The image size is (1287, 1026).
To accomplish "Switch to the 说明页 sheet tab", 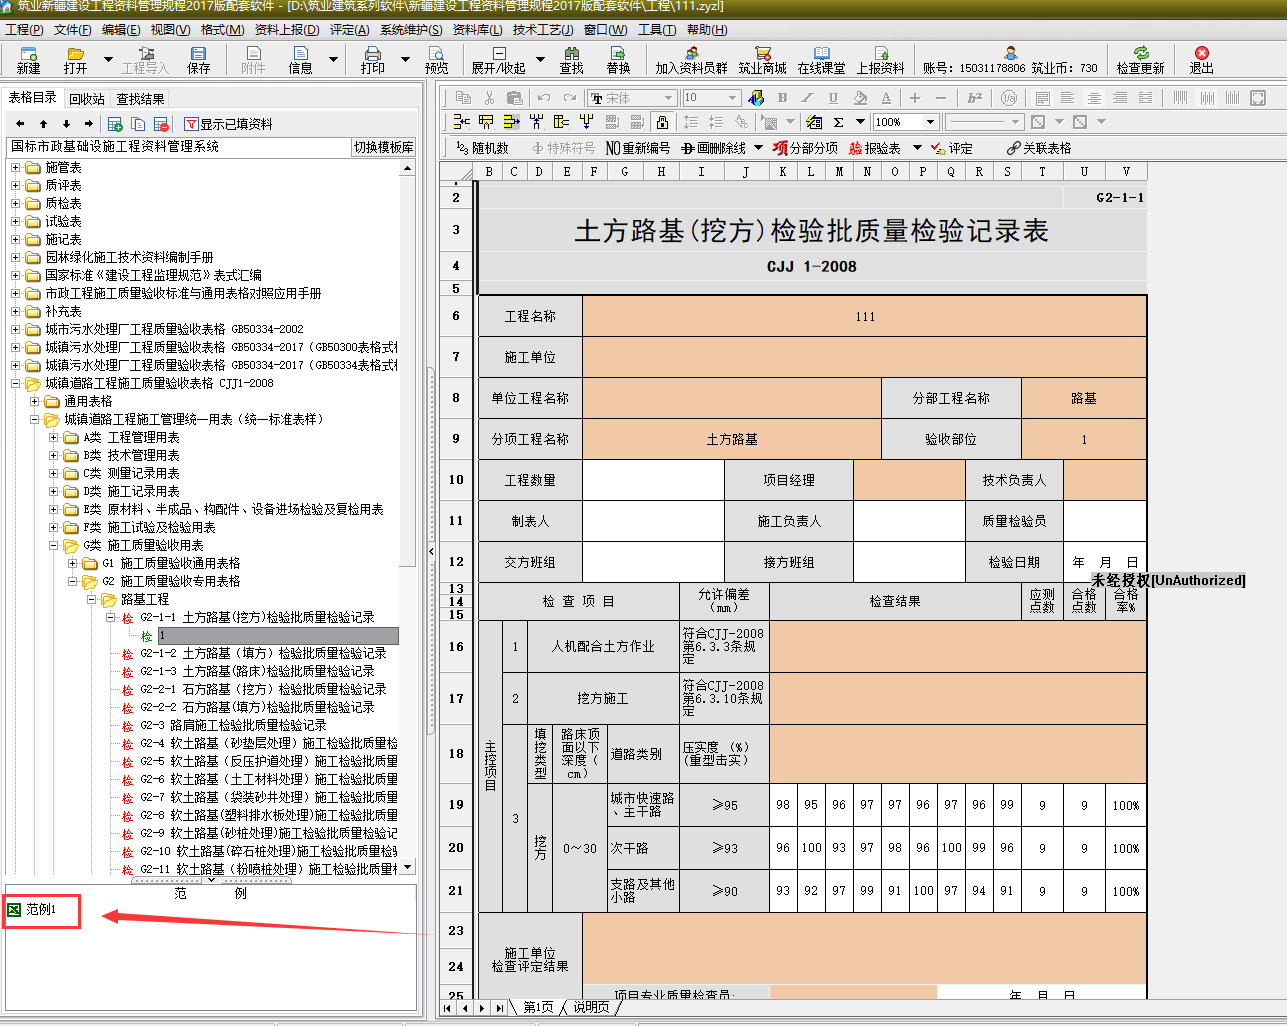I will coord(591,1007).
